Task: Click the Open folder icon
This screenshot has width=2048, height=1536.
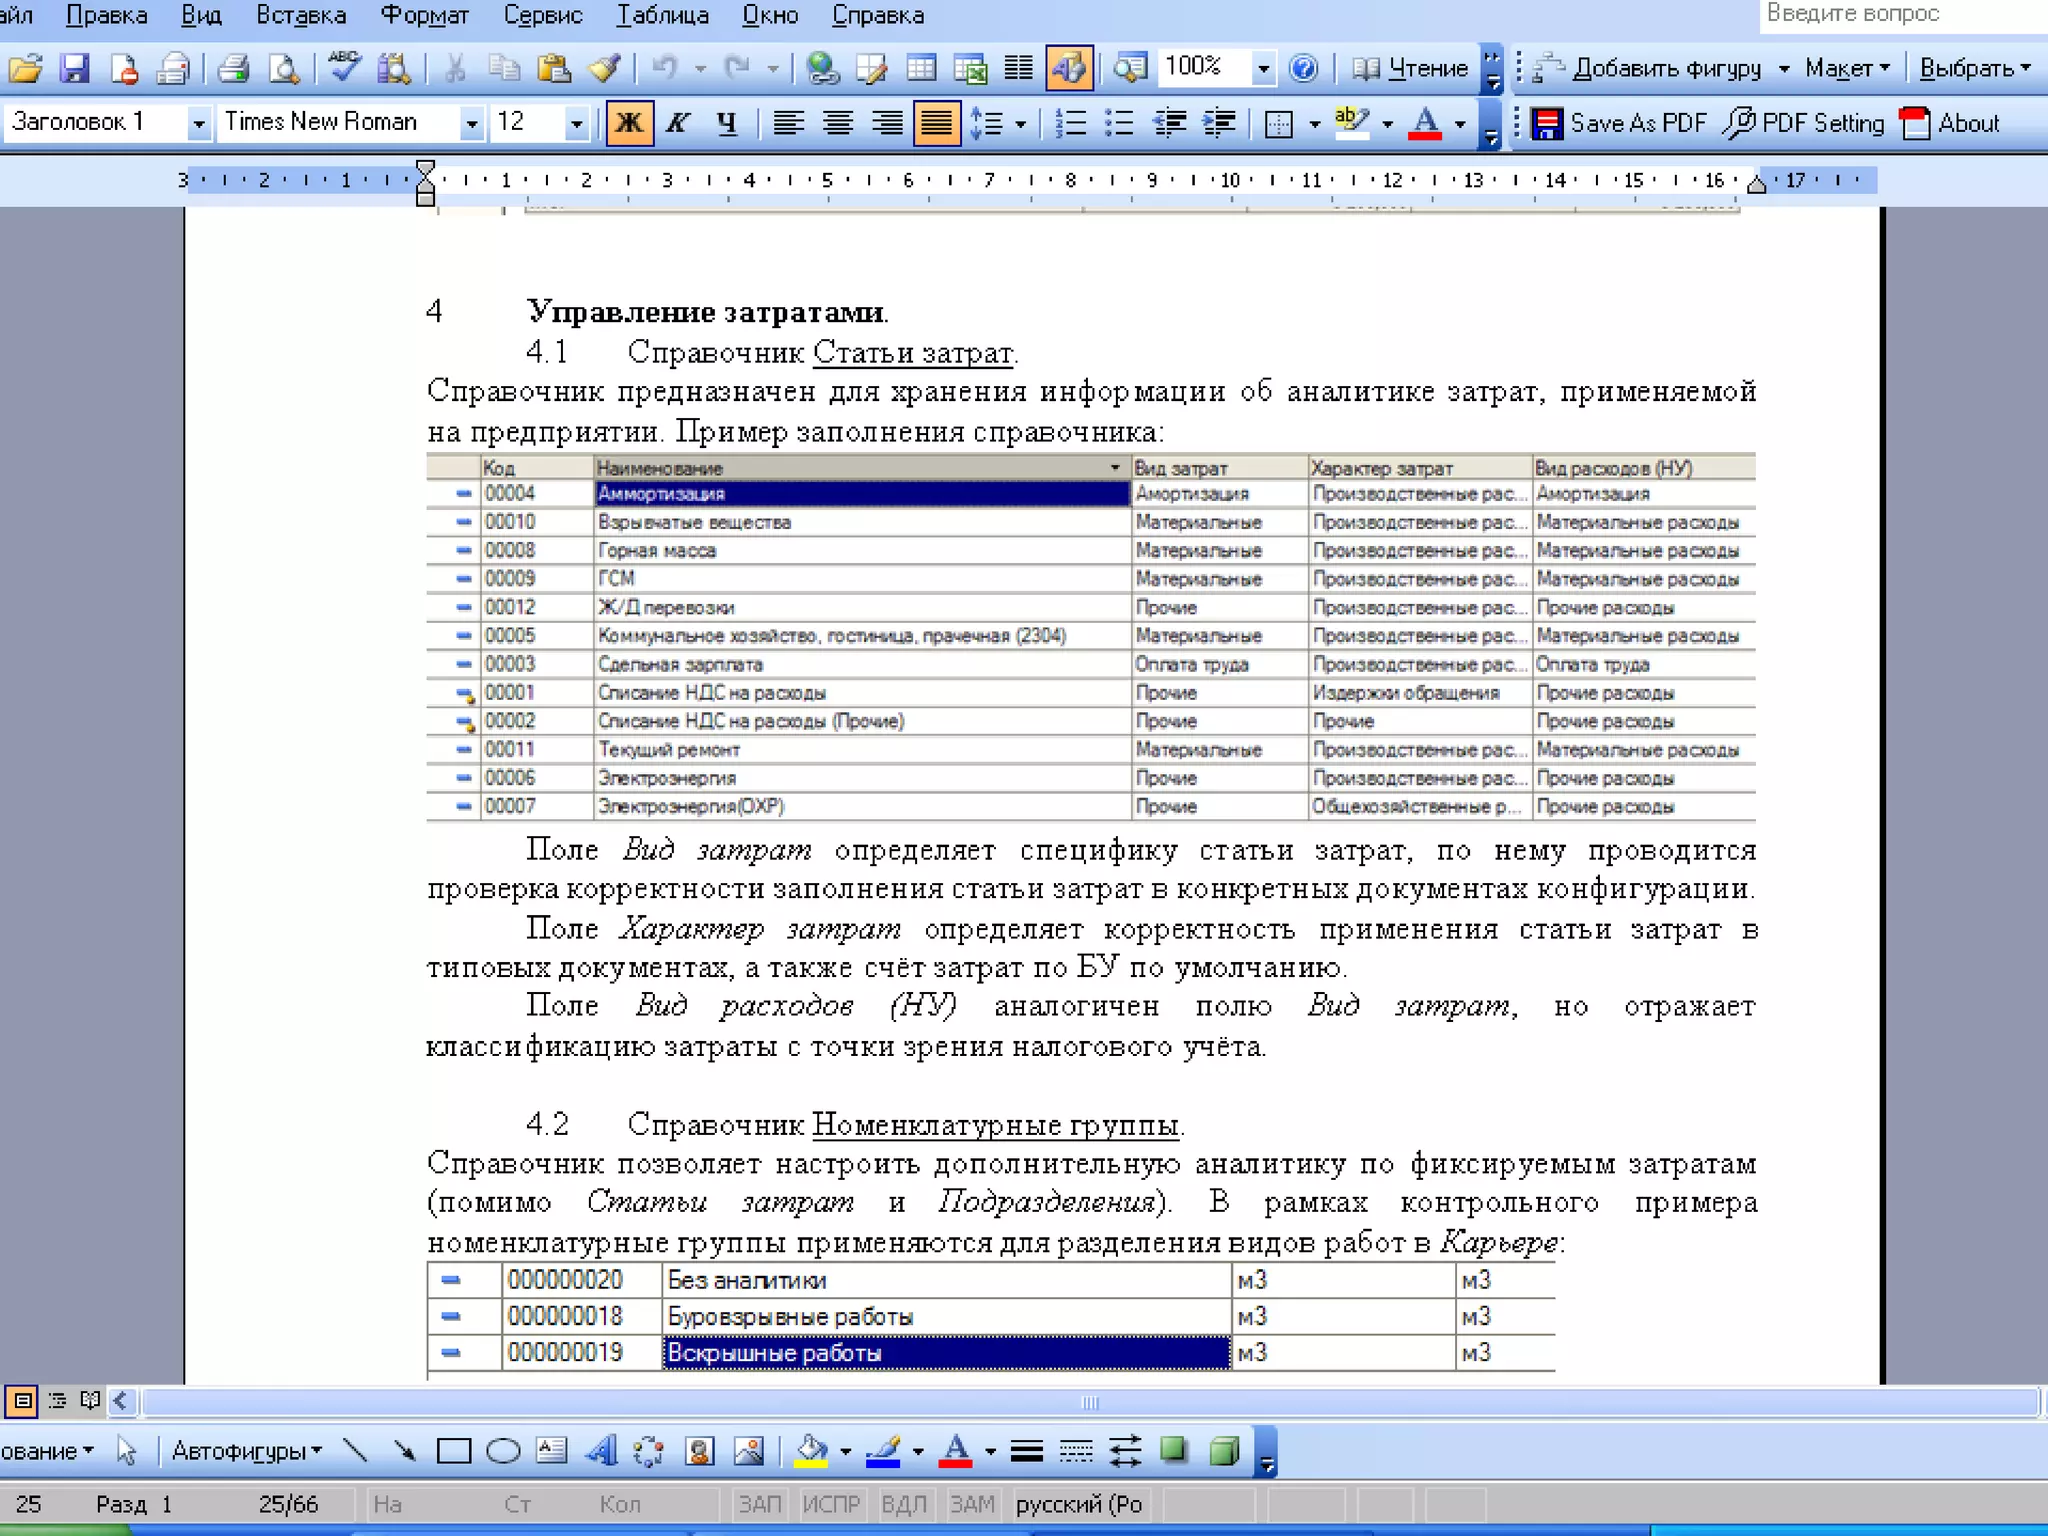Action: (x=26, y=68)
